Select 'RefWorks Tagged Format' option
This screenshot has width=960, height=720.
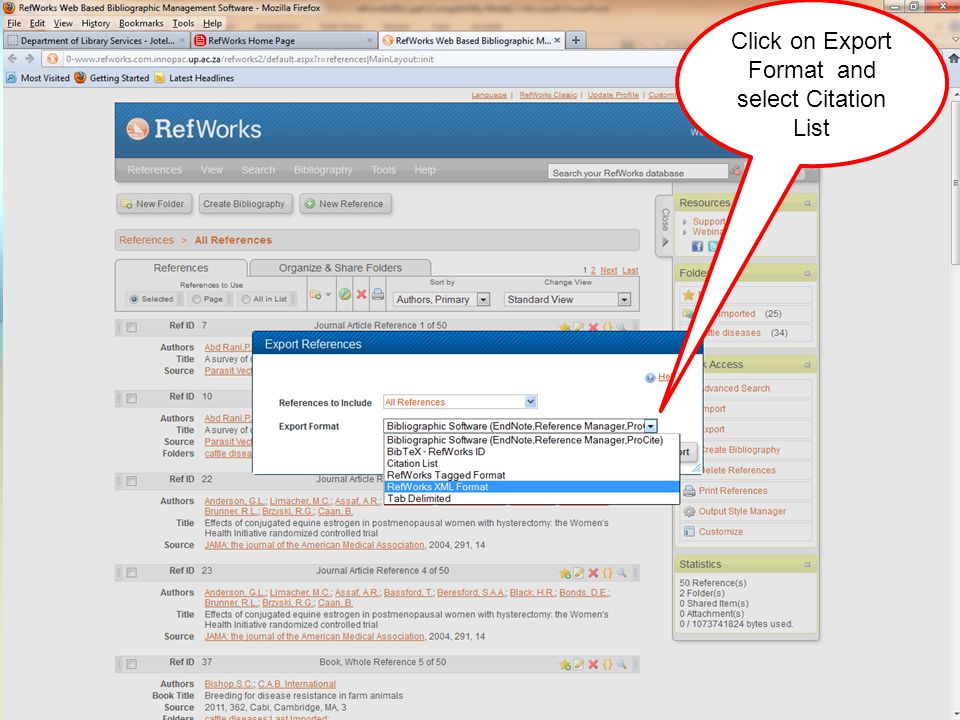coord(531,475)
